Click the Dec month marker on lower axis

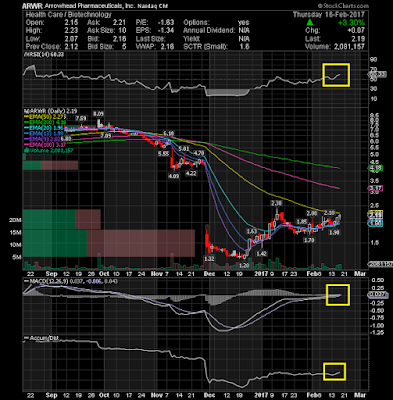click(x=209, y=395)
